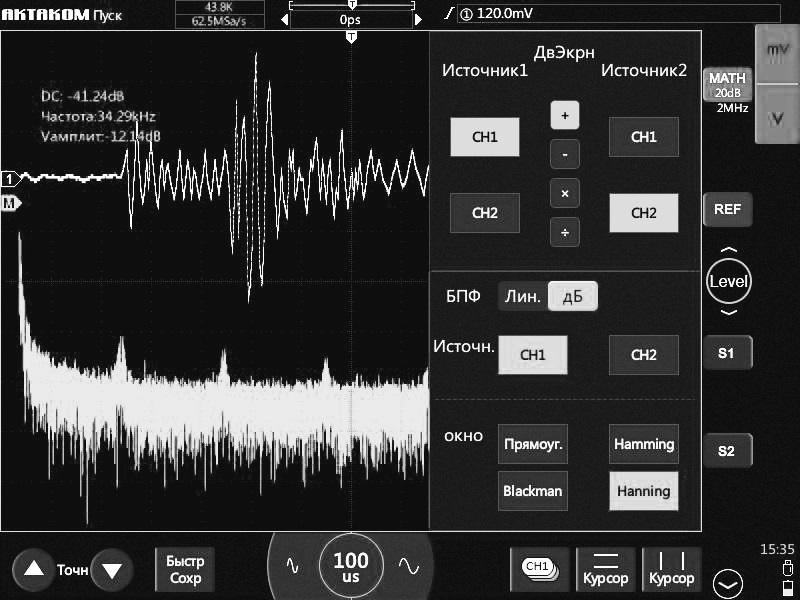Lower level with the down chevron below Level
Image resolution: width=800 pixels, height=600 pixels.
tap(728, 313)
